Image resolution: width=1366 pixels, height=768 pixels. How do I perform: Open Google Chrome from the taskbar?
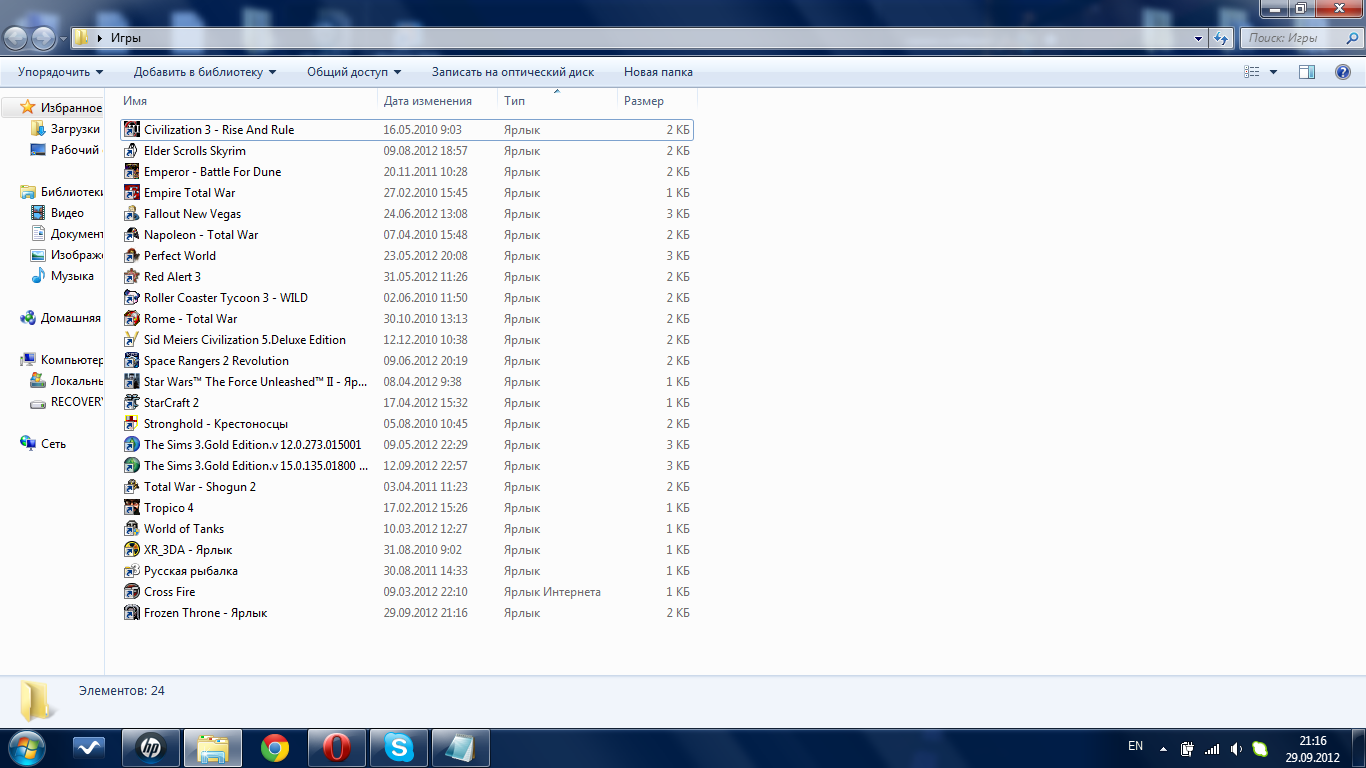[275, 748]
